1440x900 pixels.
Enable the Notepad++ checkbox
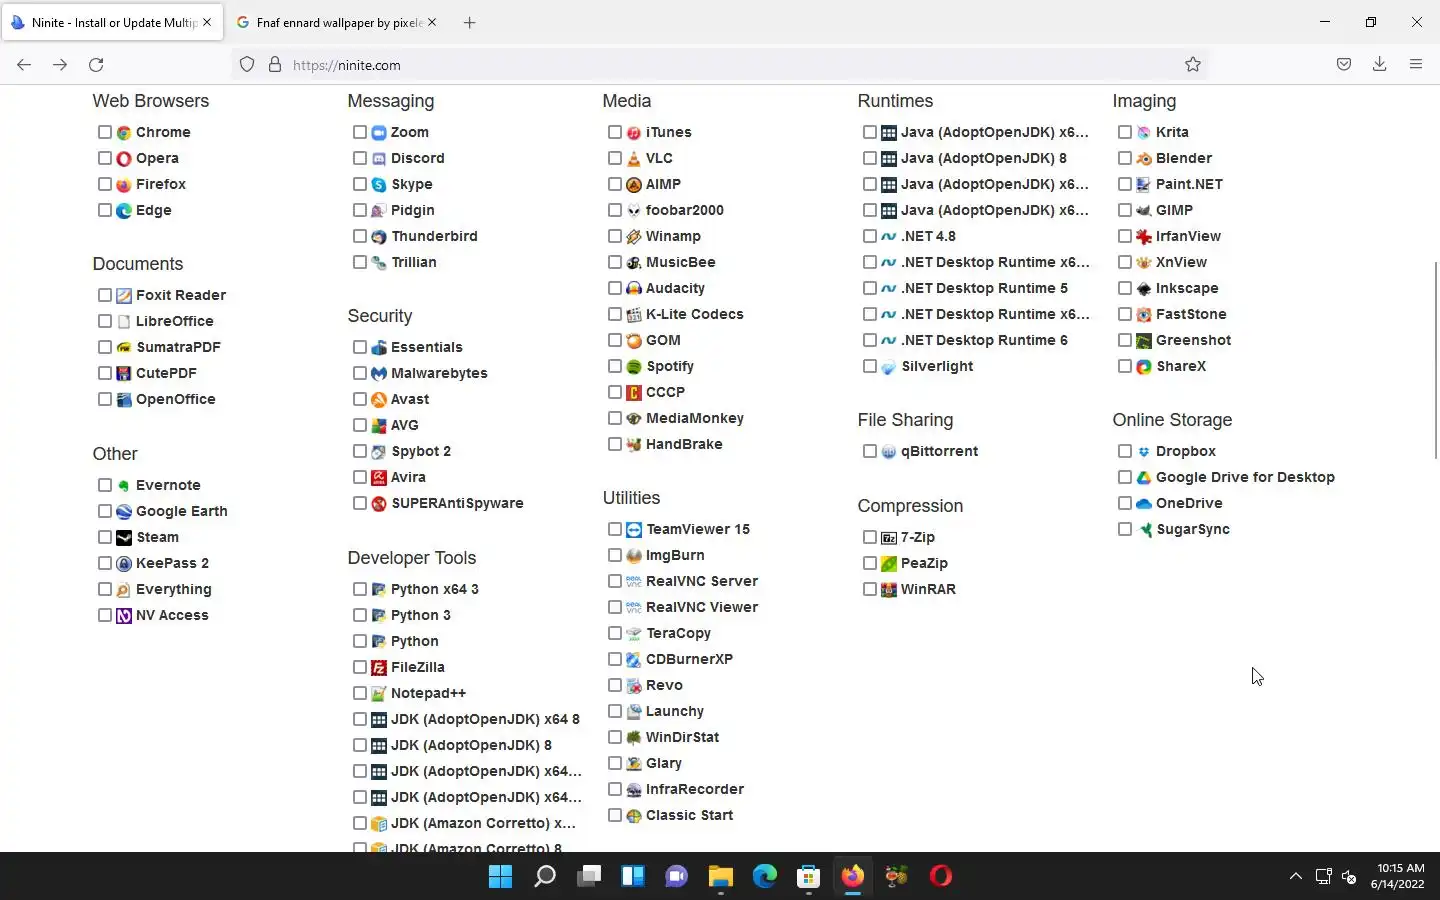pyautogui.click(x=360, y=693)
